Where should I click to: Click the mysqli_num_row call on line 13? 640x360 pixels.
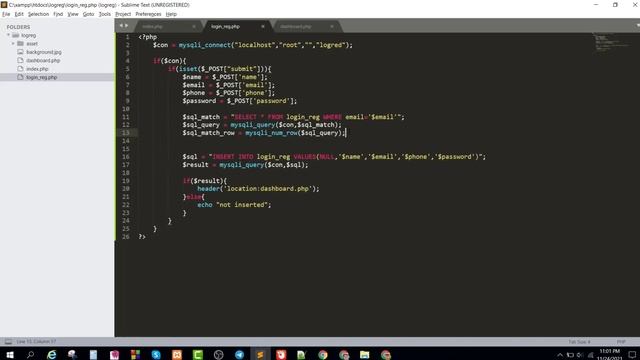(271, 133)
